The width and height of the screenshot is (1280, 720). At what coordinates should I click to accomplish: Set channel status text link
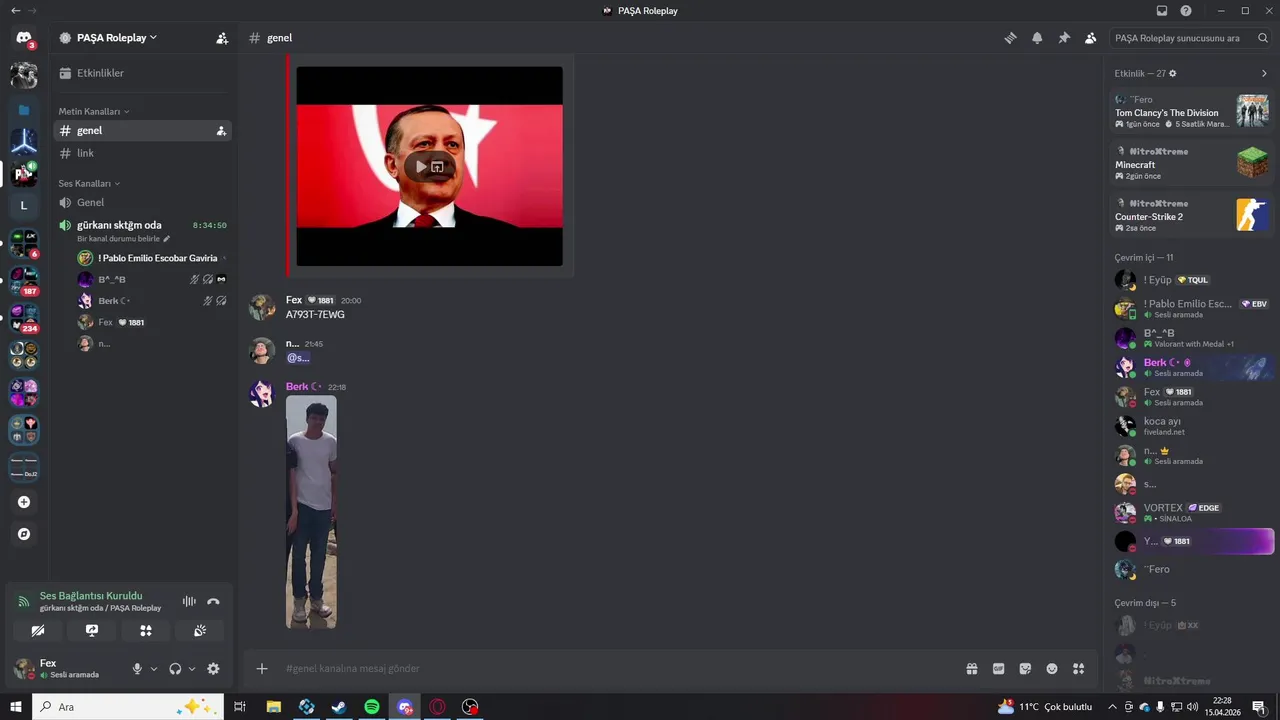pos(124,239)
